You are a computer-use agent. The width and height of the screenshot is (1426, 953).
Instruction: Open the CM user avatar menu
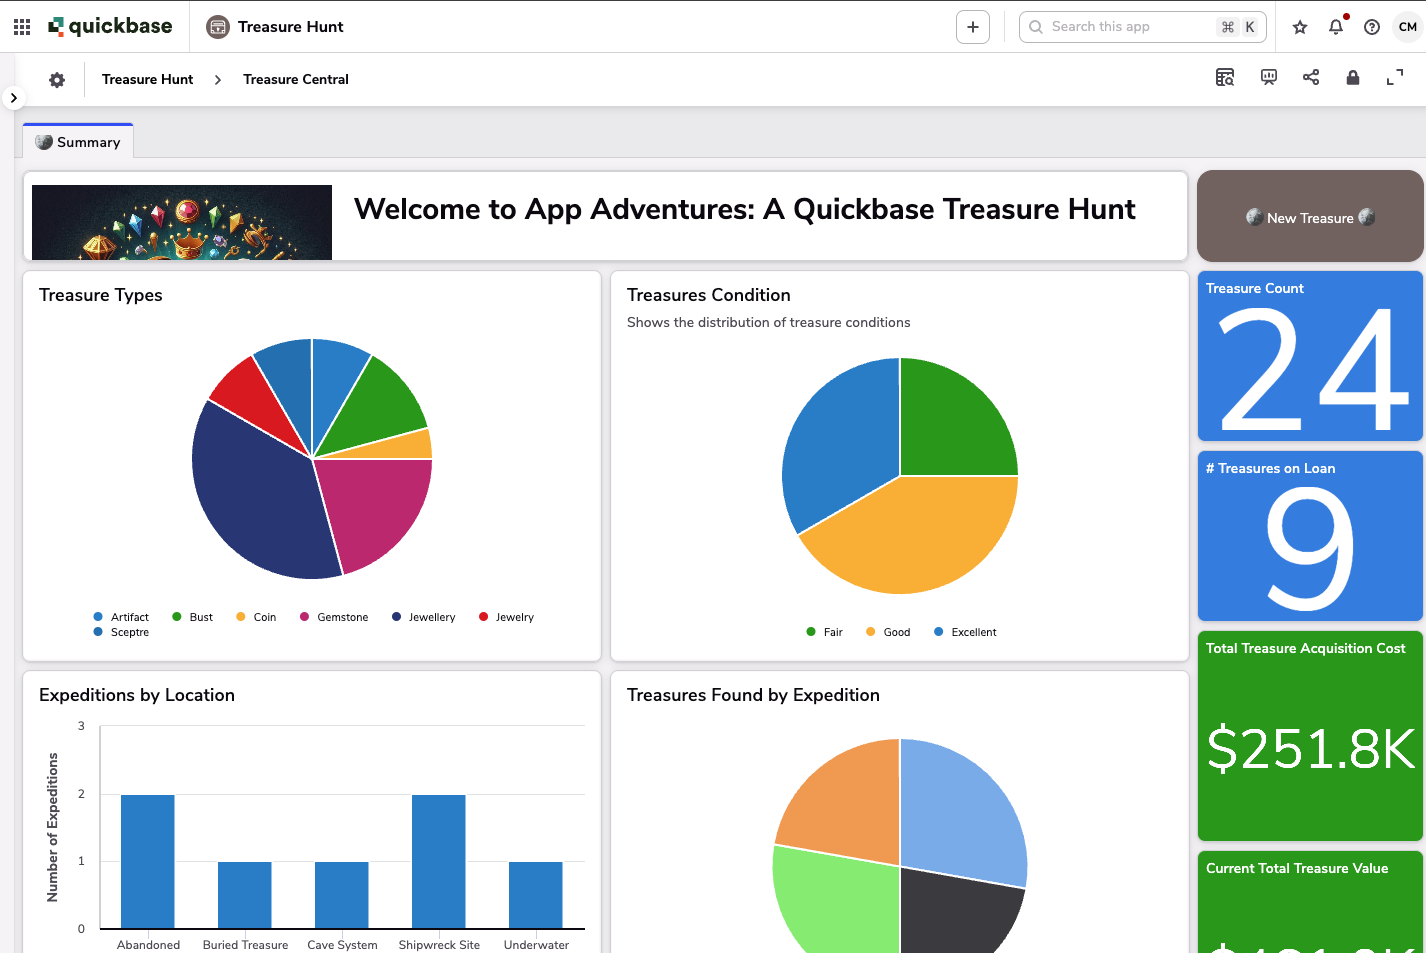click(x=1407, y=27)
